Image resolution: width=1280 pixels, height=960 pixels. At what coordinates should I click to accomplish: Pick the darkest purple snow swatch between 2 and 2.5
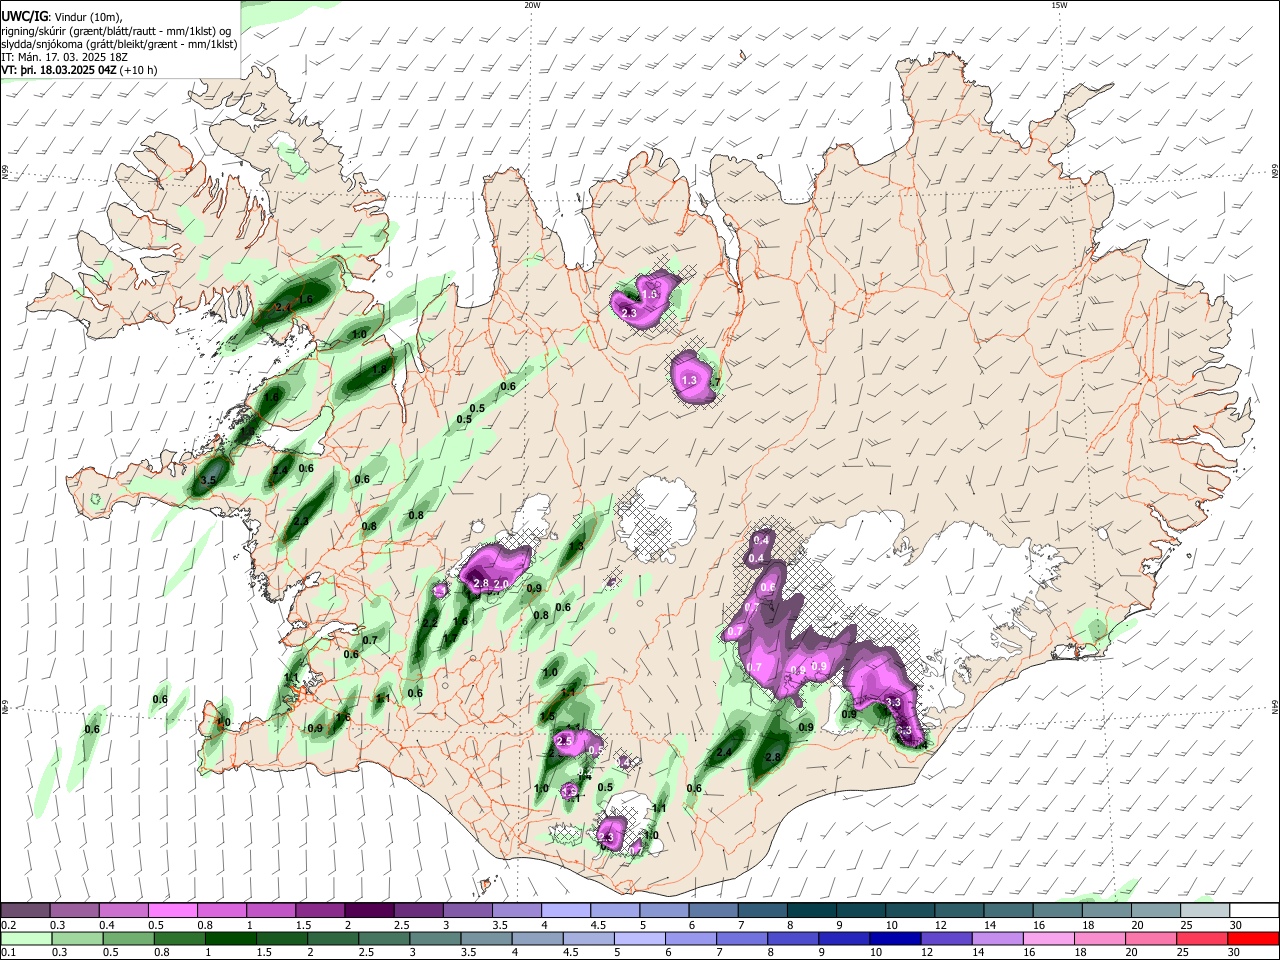pyautogui.click(x=369, y=910)
